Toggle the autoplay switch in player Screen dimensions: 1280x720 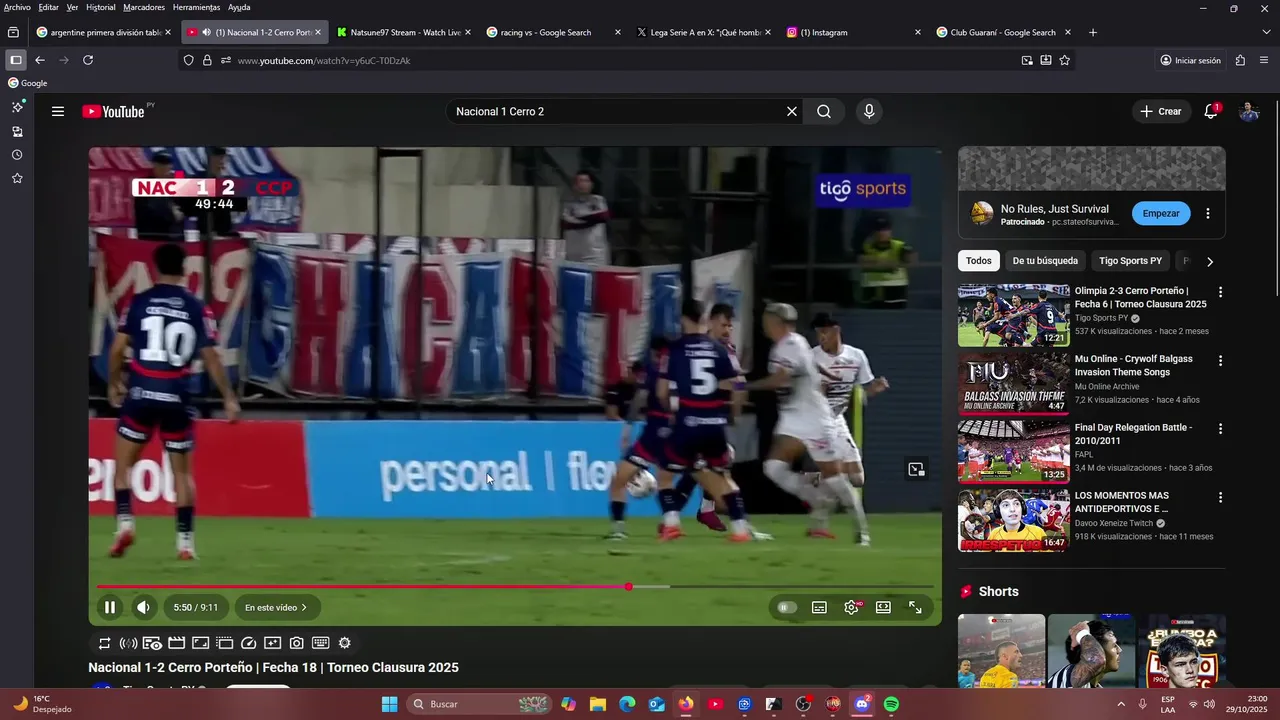tap(788, 607)
